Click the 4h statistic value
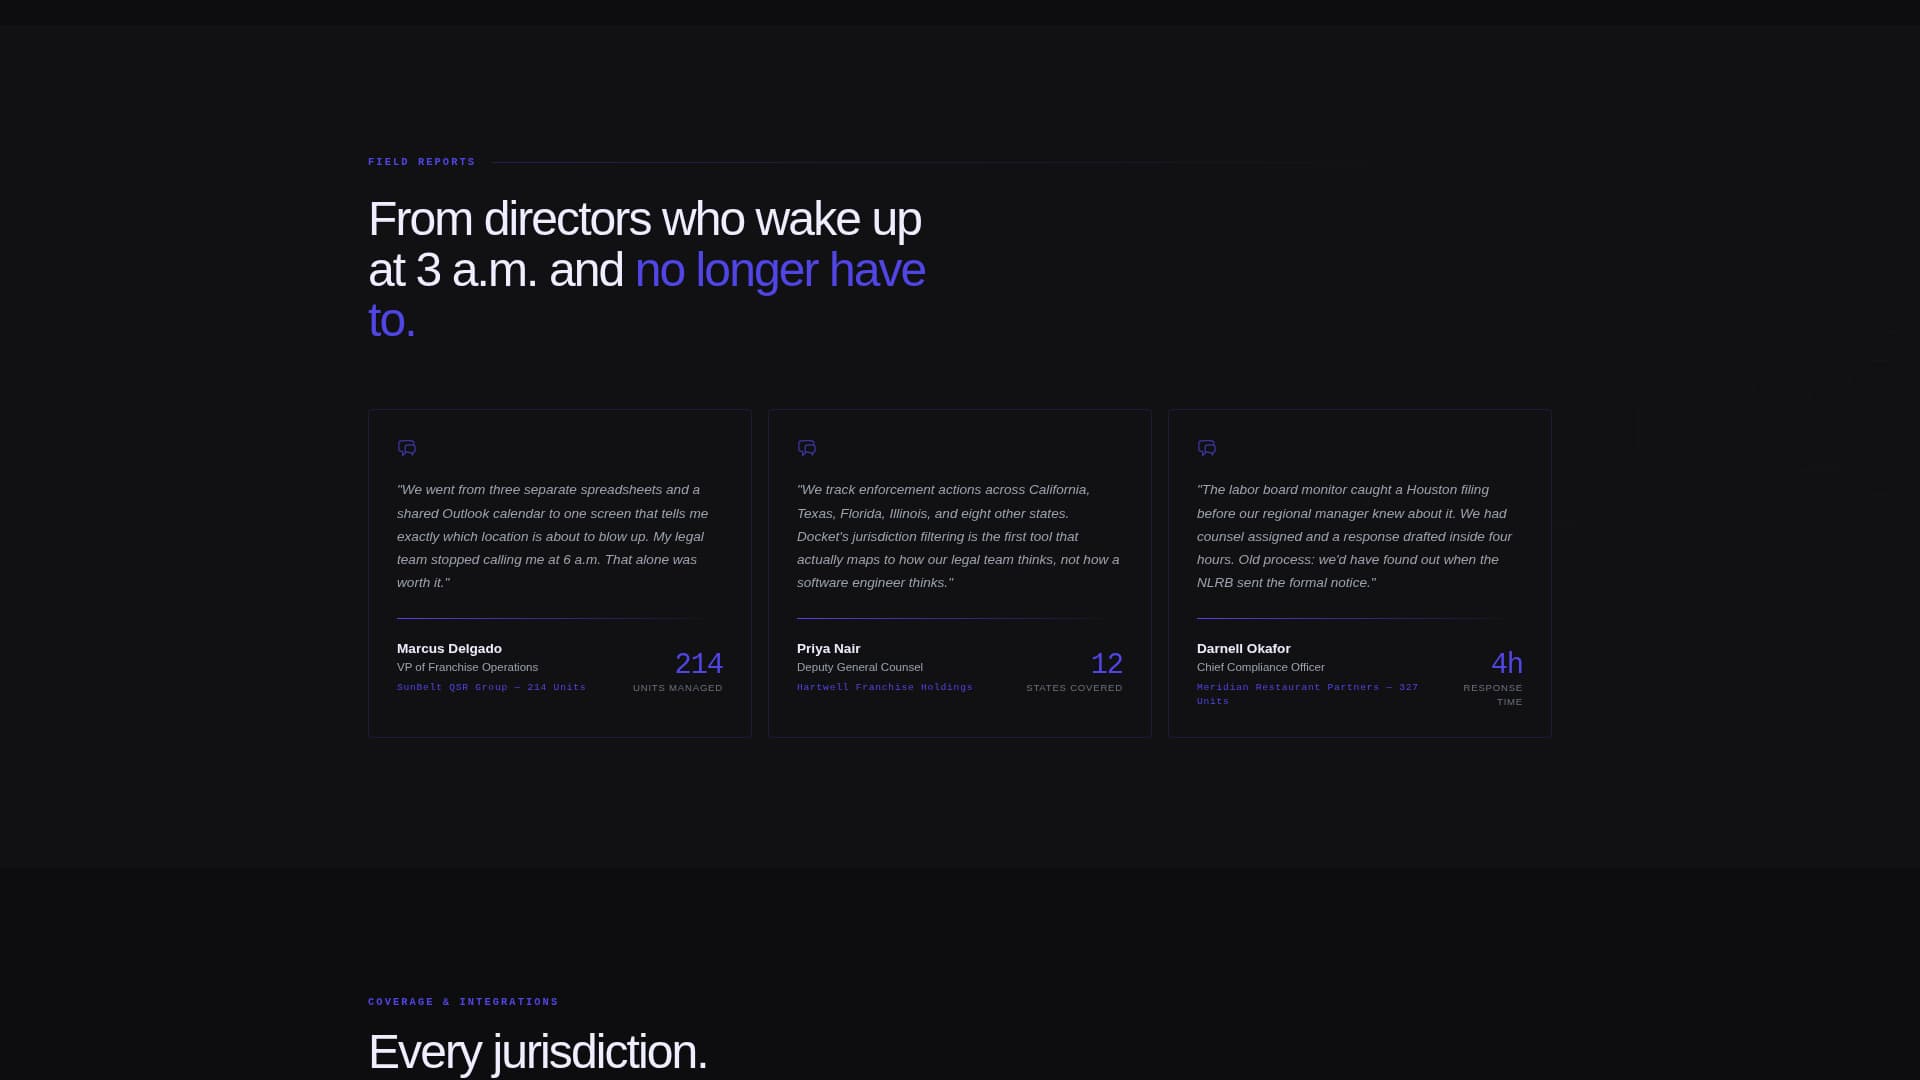Viewport: 1920px width, 1080px height. click(1507, 663)
